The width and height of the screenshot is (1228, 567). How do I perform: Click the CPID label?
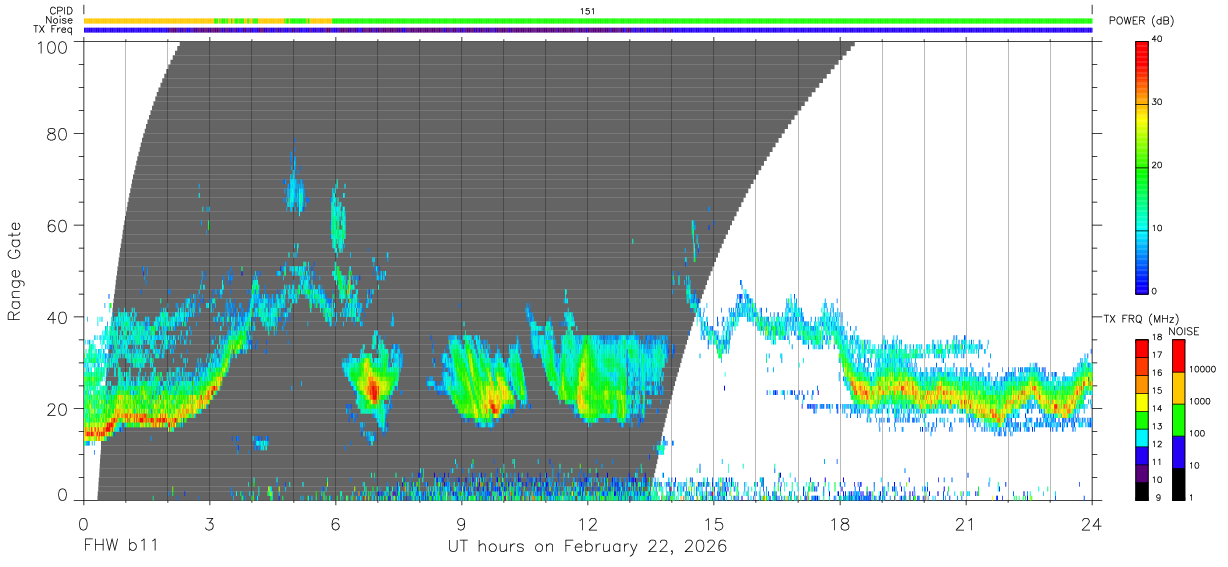(x=61, y=11)
